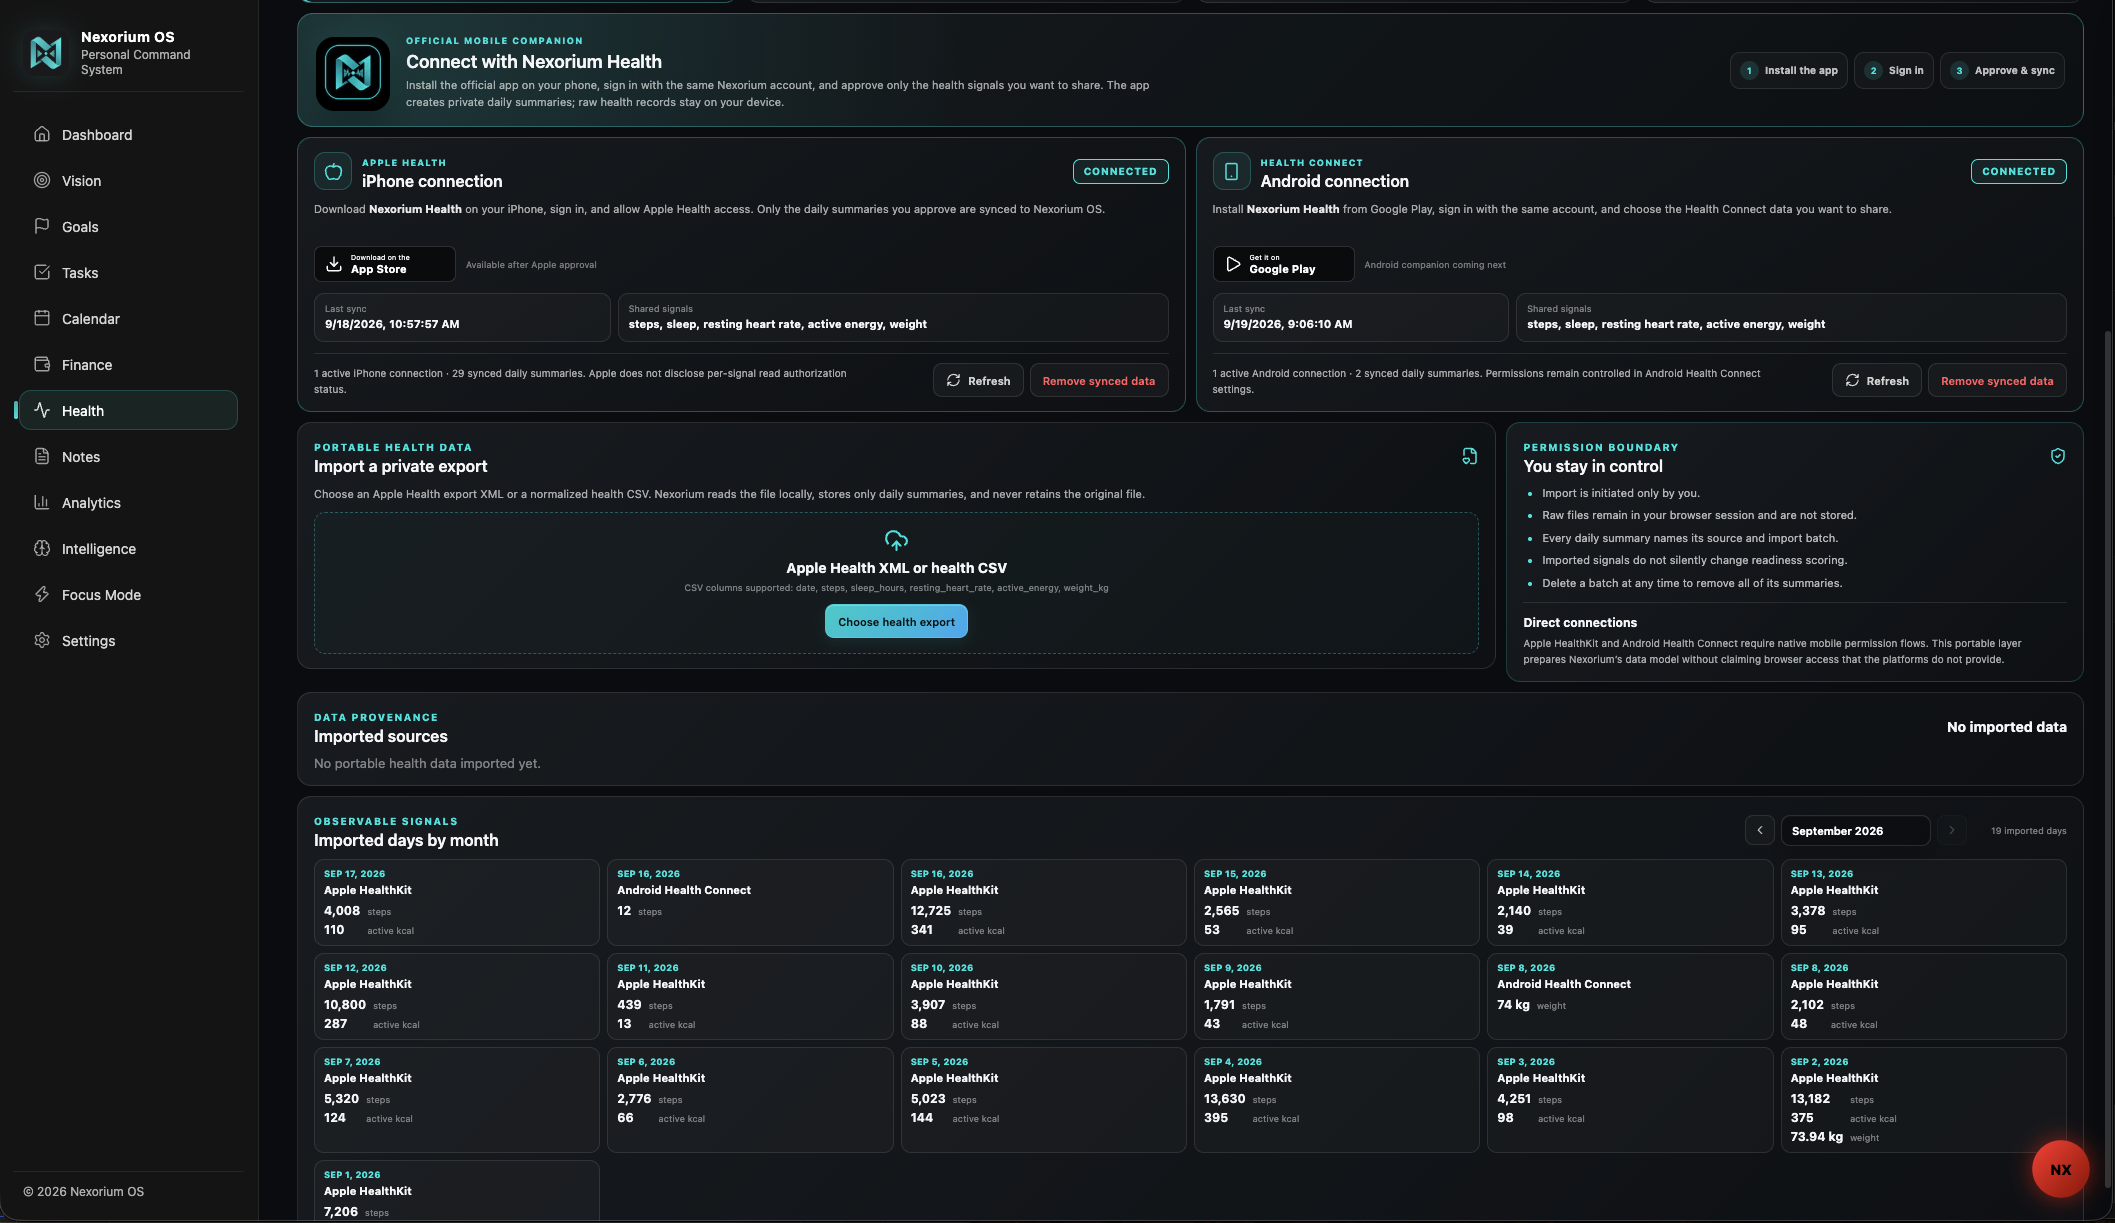Click the Calendar sidebar icon
Viewport: 2115px width, 1223px height.
tap(42, 318)
